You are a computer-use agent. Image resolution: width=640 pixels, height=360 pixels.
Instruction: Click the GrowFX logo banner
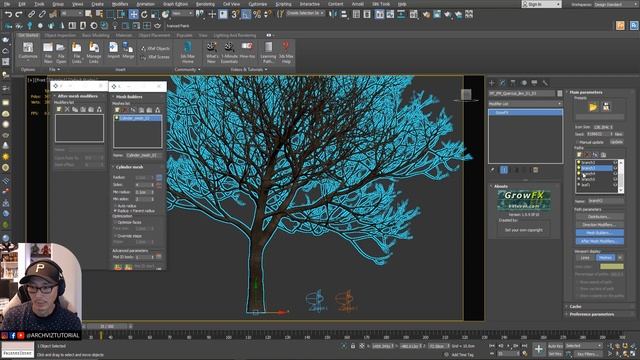click(524, 200)
